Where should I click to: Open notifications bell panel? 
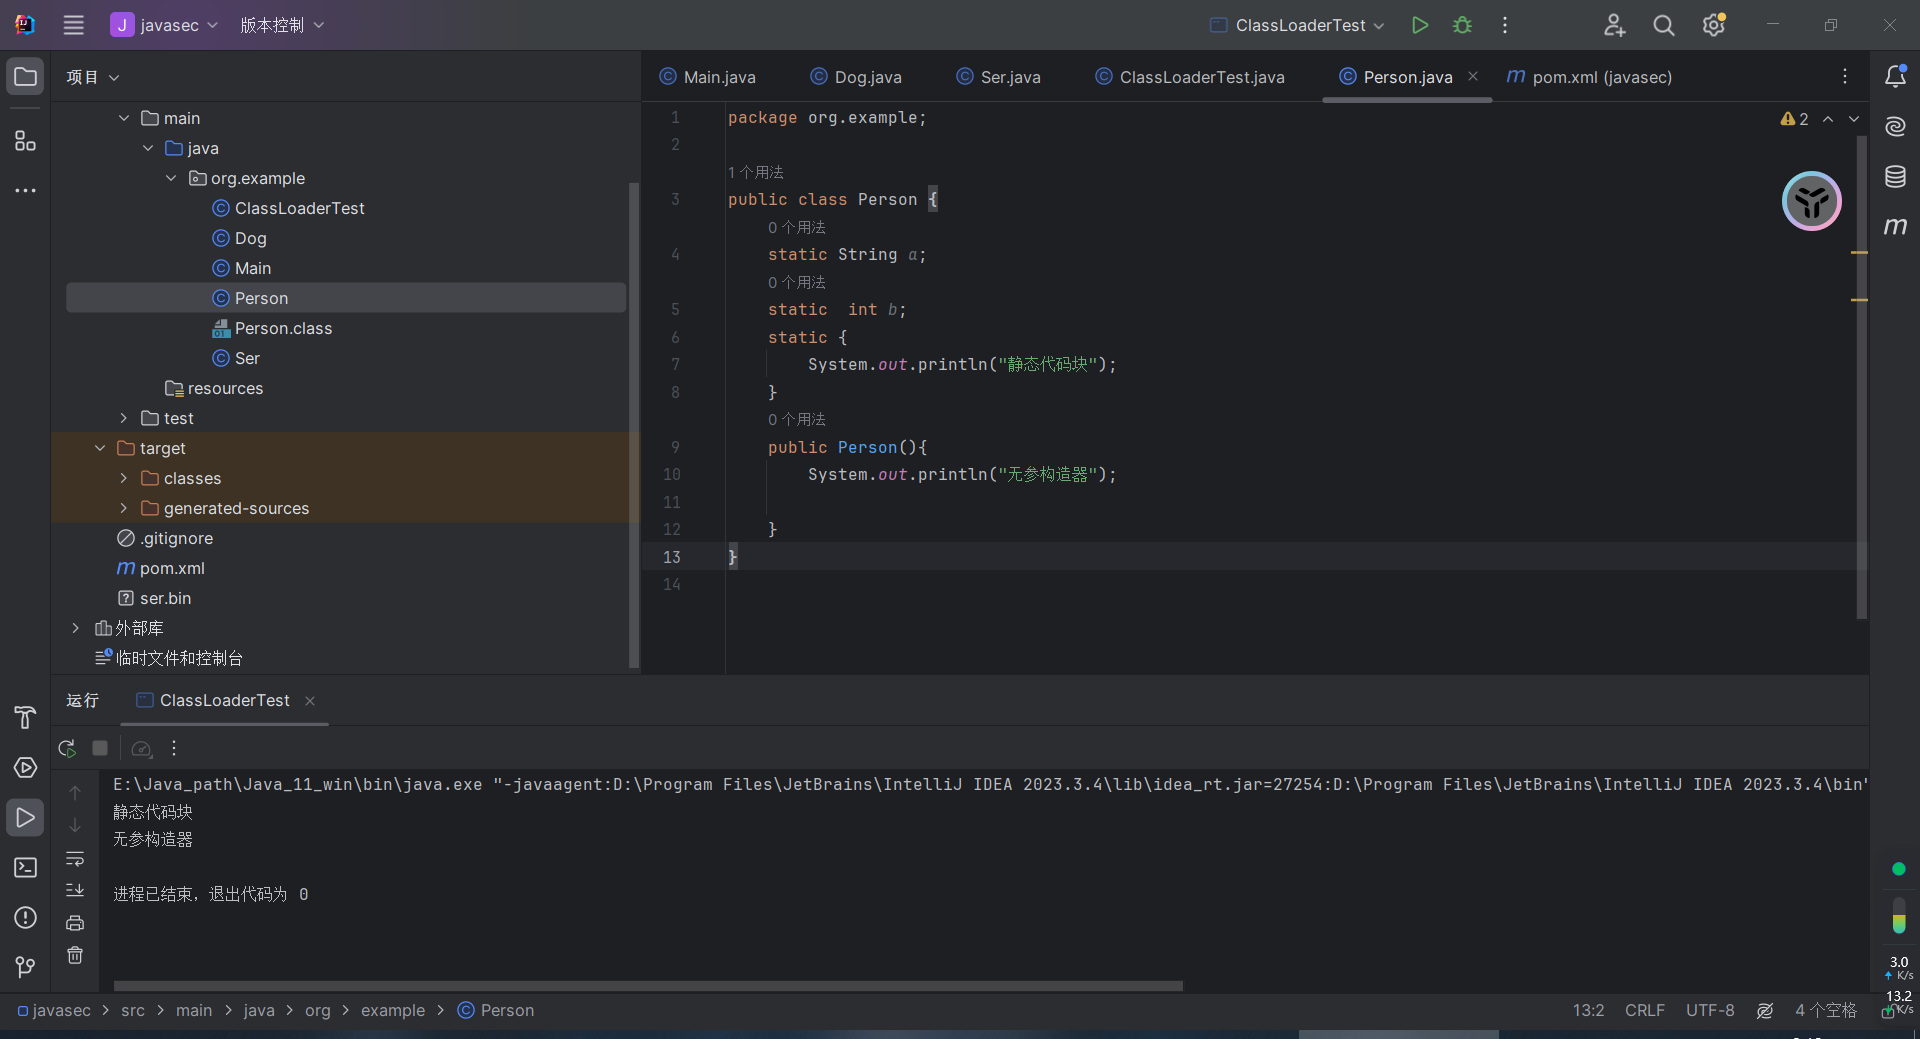(1895, 77)
